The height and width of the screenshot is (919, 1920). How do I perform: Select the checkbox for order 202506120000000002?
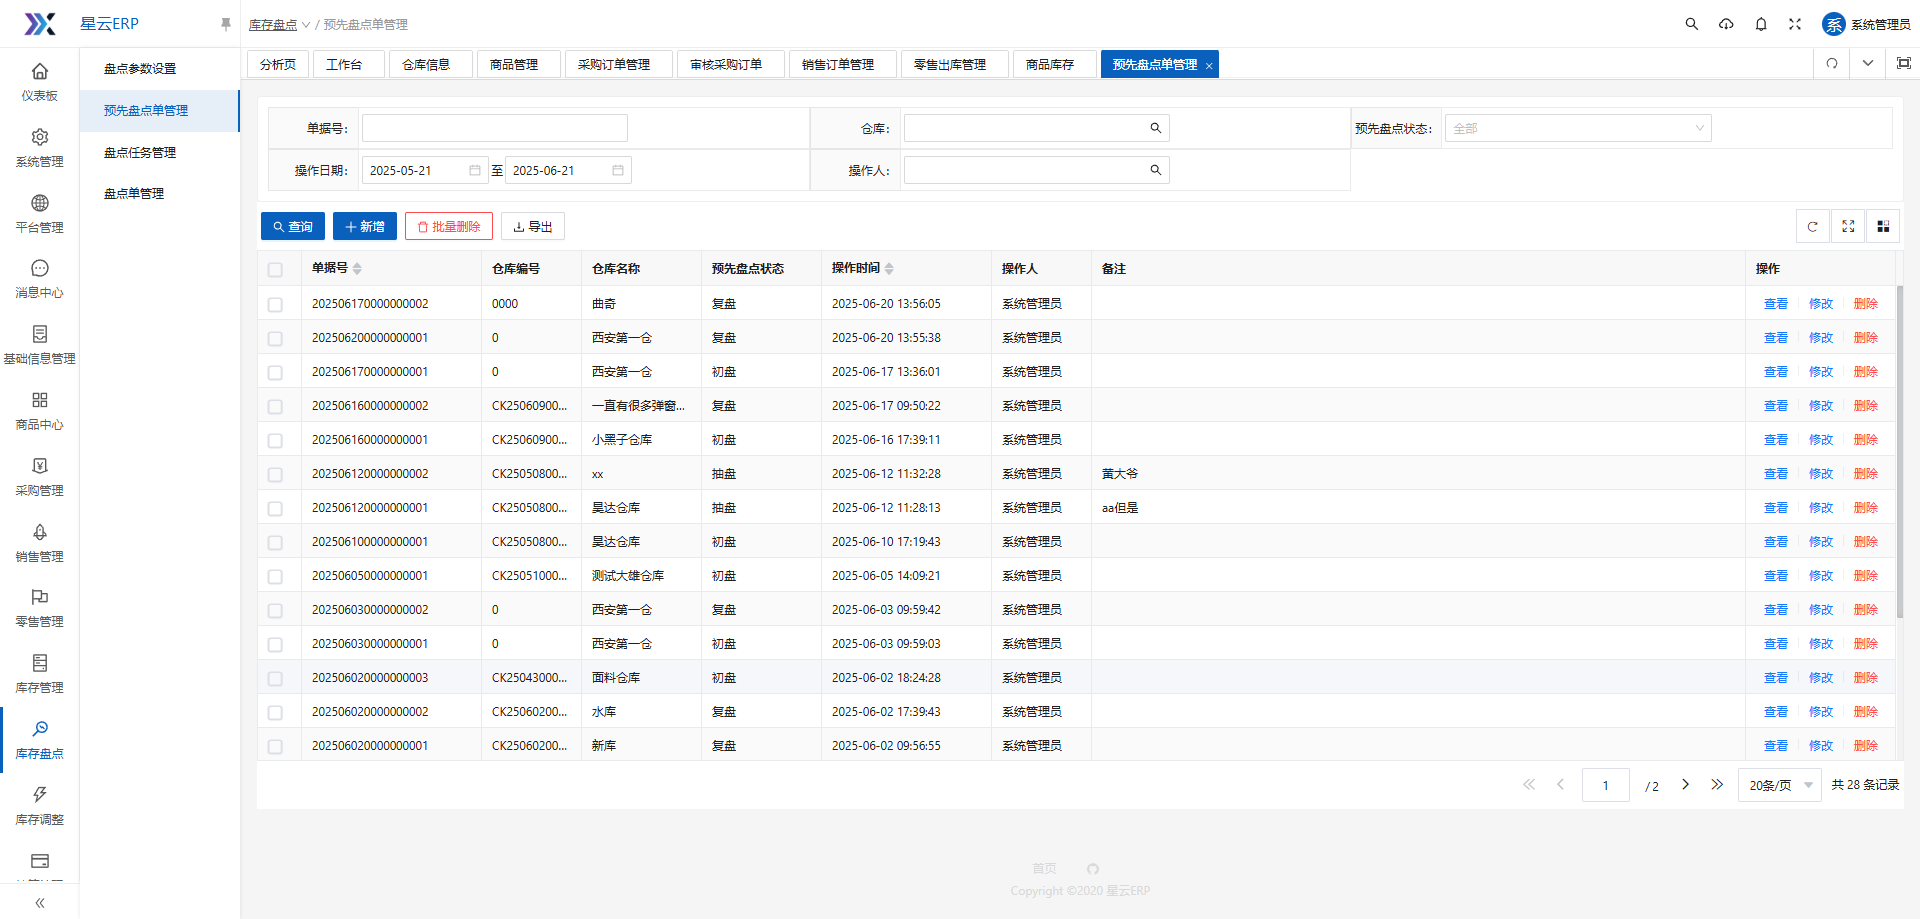[276, 474]
